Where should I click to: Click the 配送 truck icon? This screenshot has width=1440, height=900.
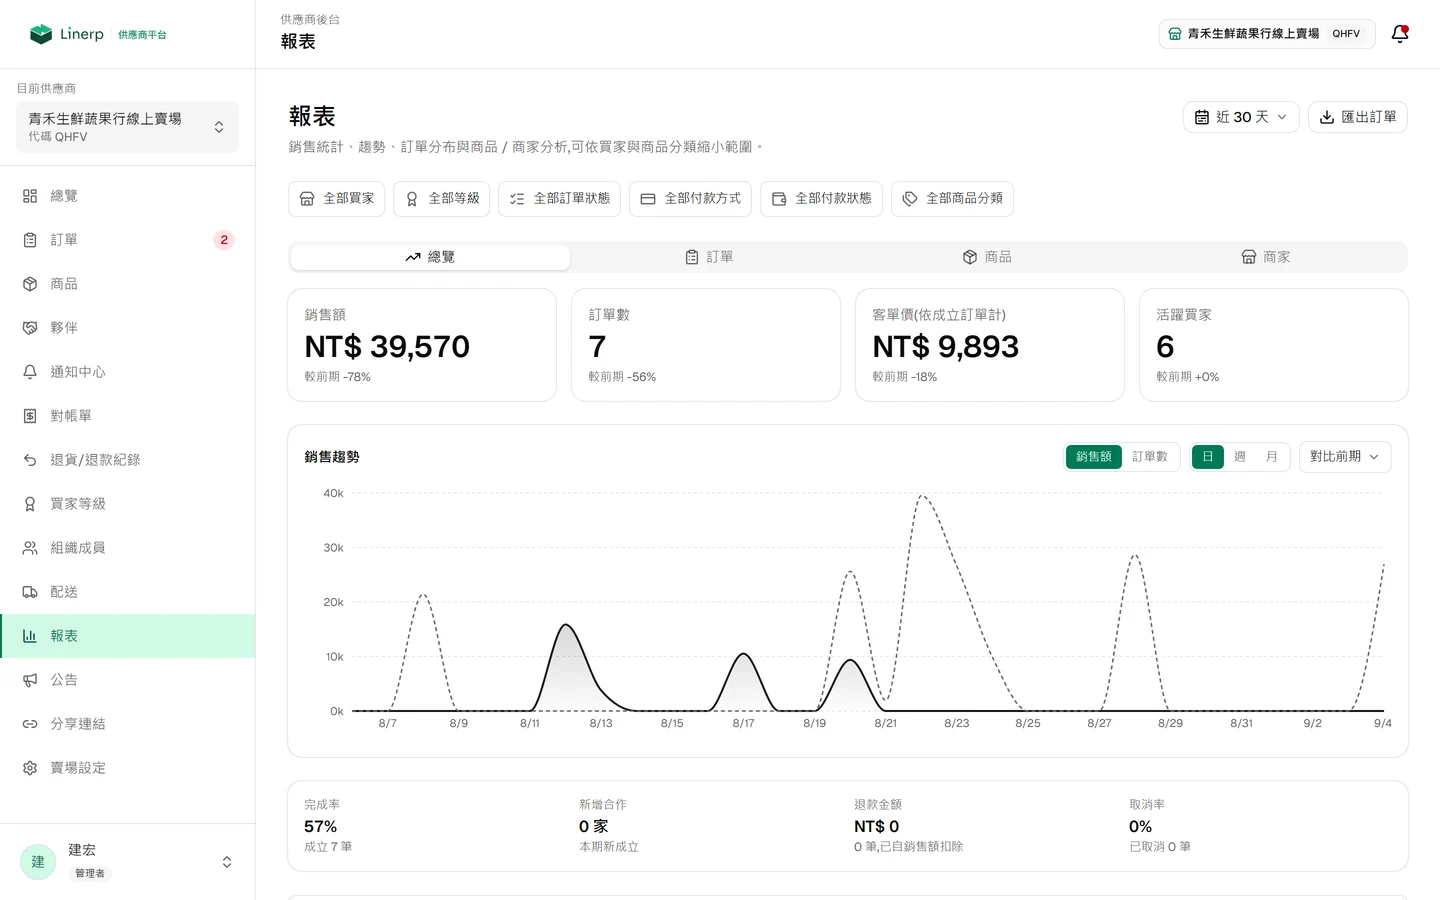click(30, 592)
